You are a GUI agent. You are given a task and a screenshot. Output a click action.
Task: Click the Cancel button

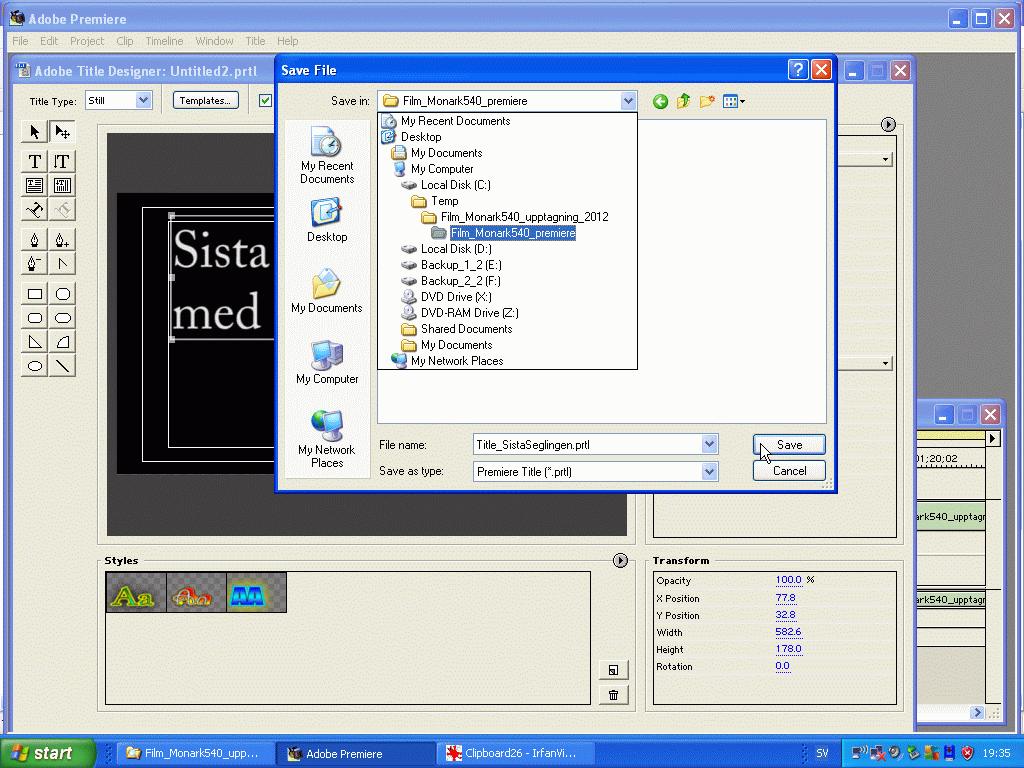tap(789, 471)
